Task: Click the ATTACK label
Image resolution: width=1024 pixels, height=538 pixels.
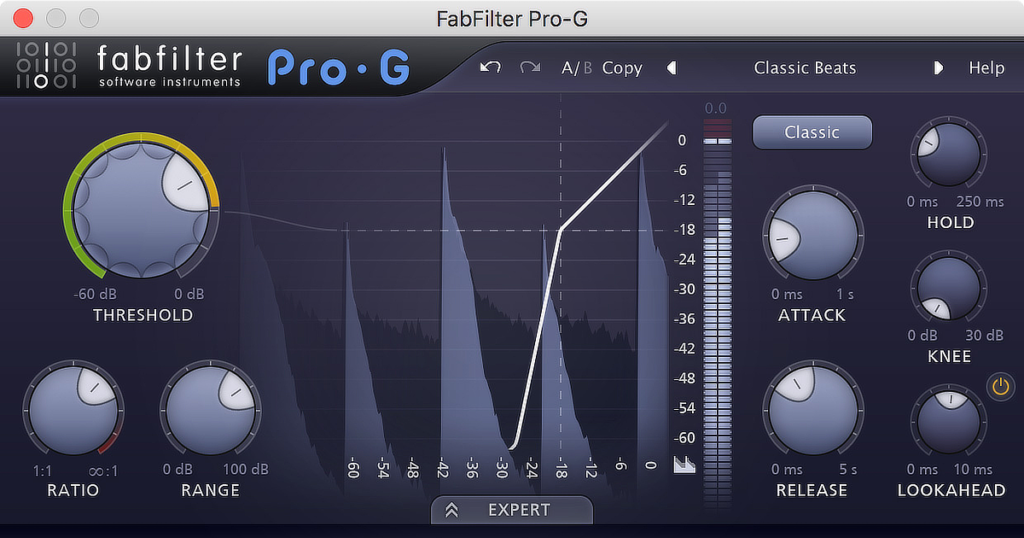Action: 812,315
